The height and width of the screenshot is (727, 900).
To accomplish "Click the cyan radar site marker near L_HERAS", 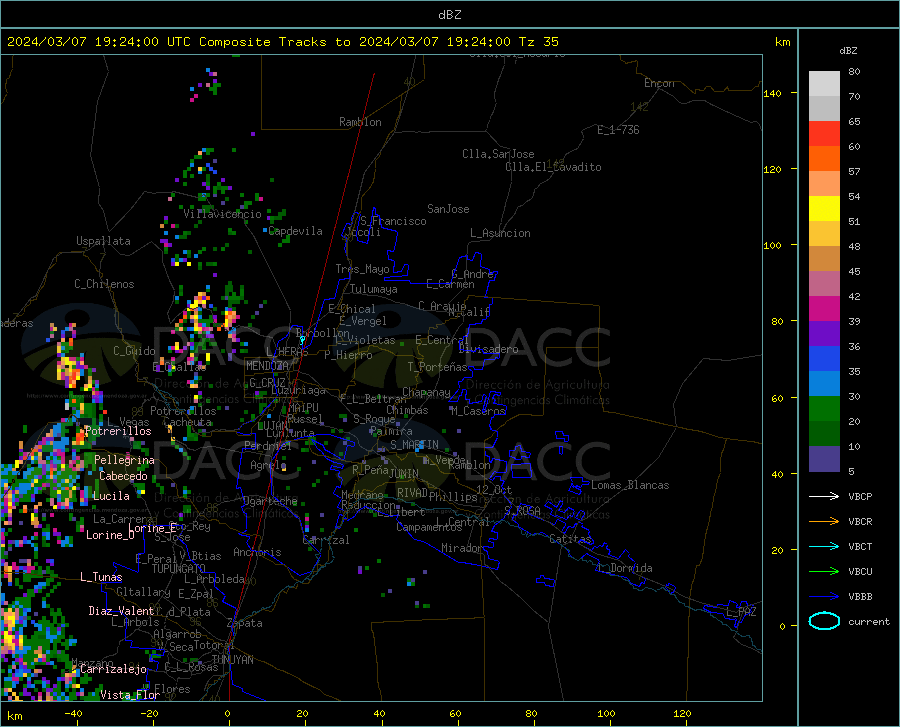I will [302, 340].
